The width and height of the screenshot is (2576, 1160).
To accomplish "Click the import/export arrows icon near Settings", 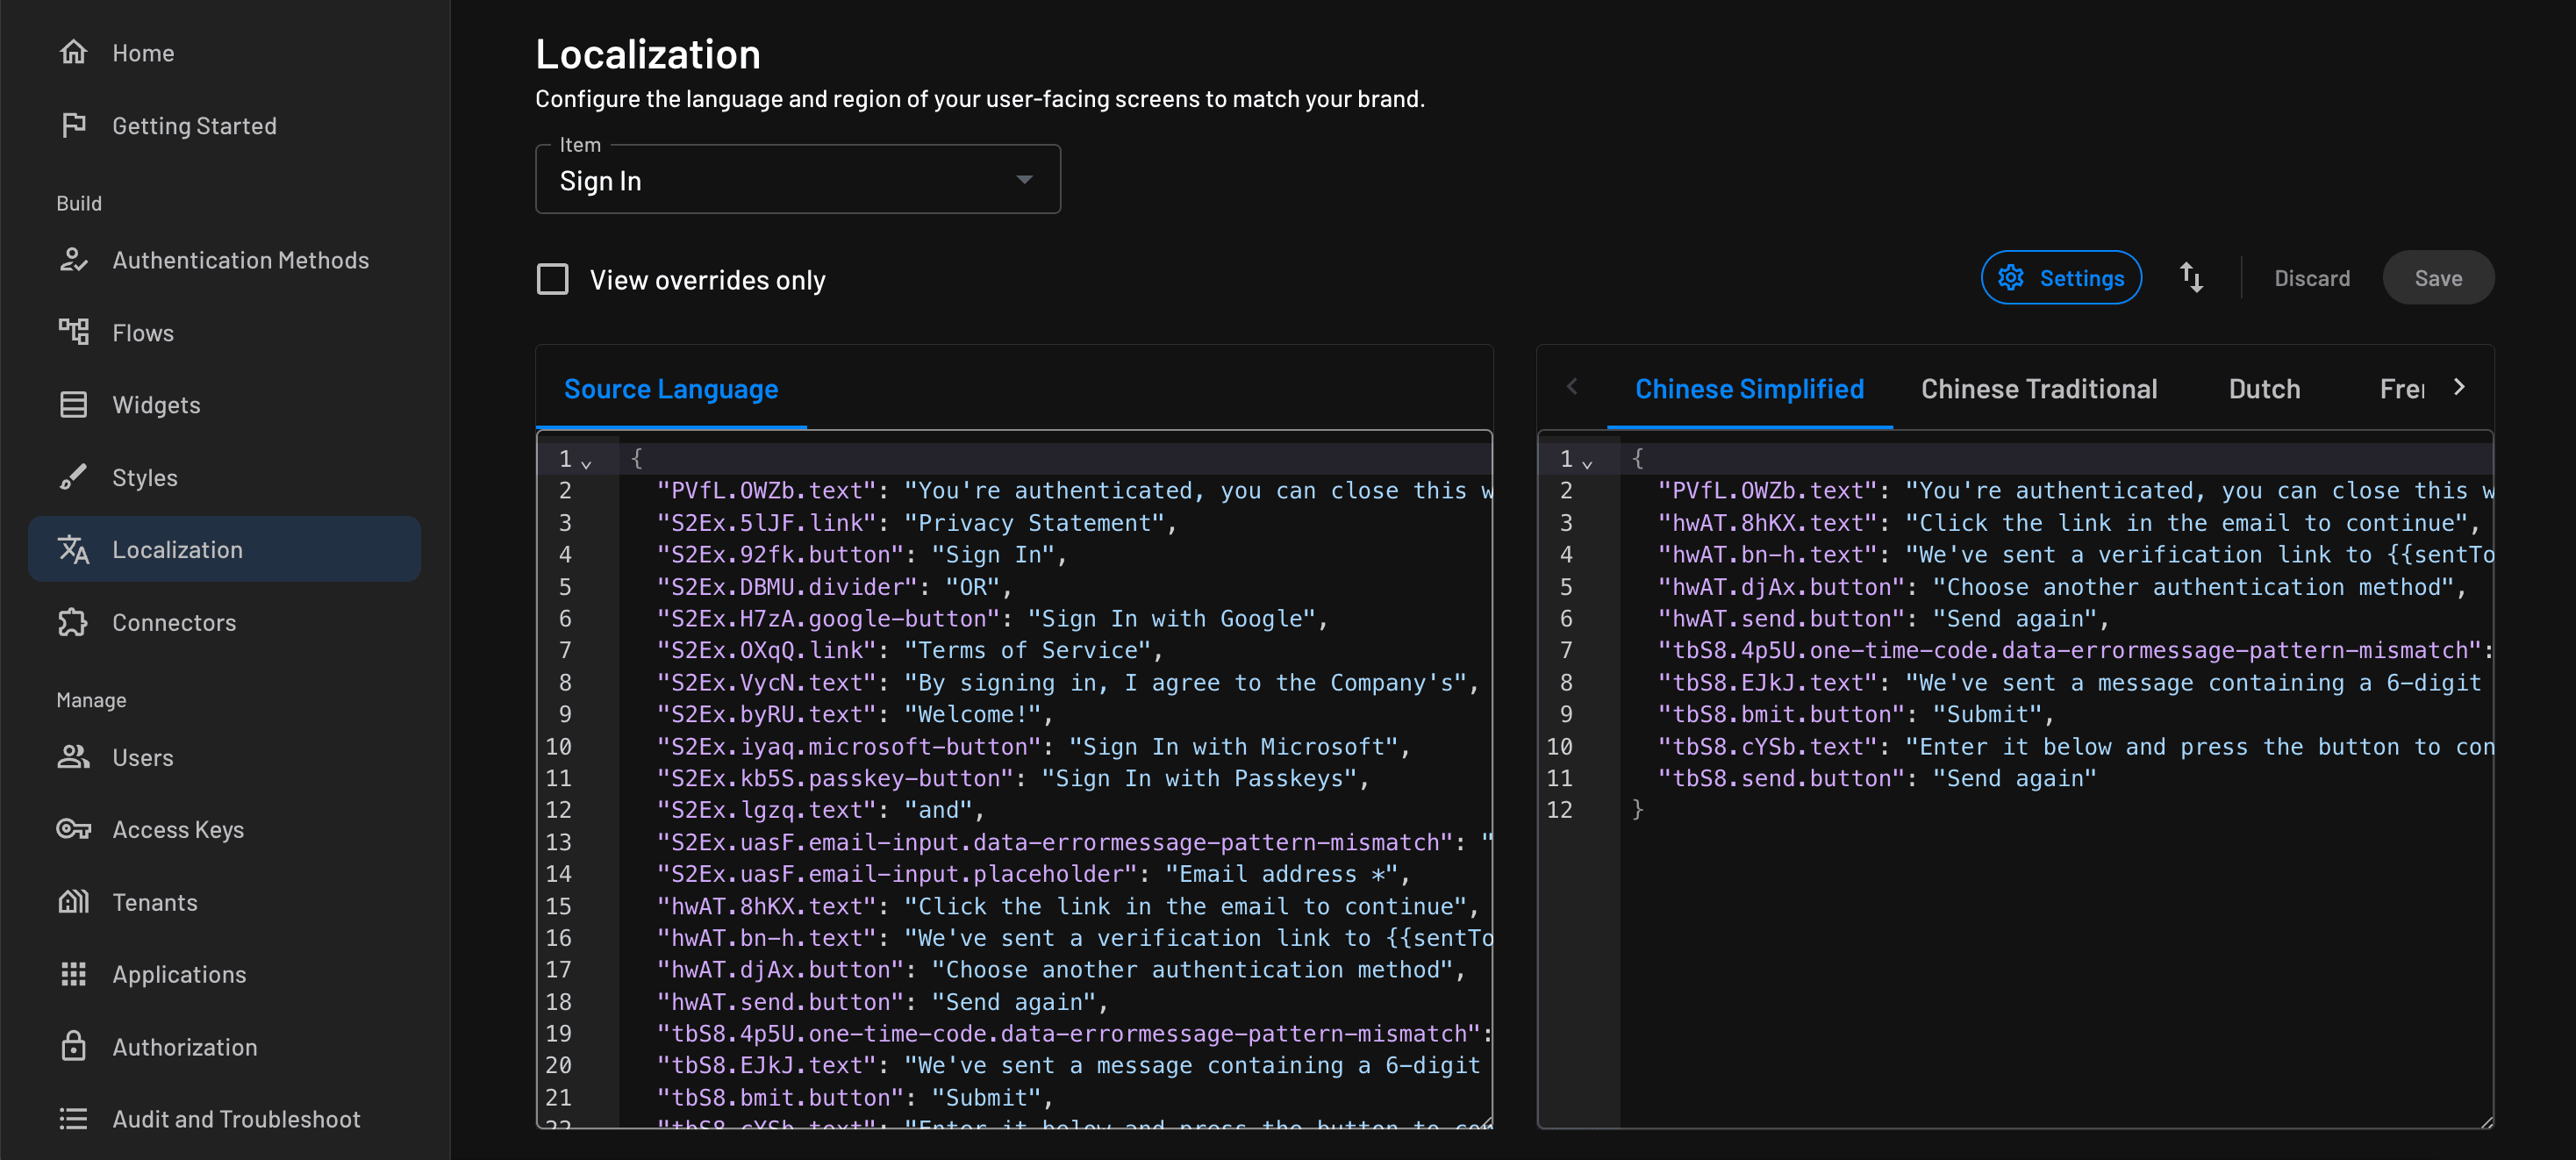I will click(2191, 277).
